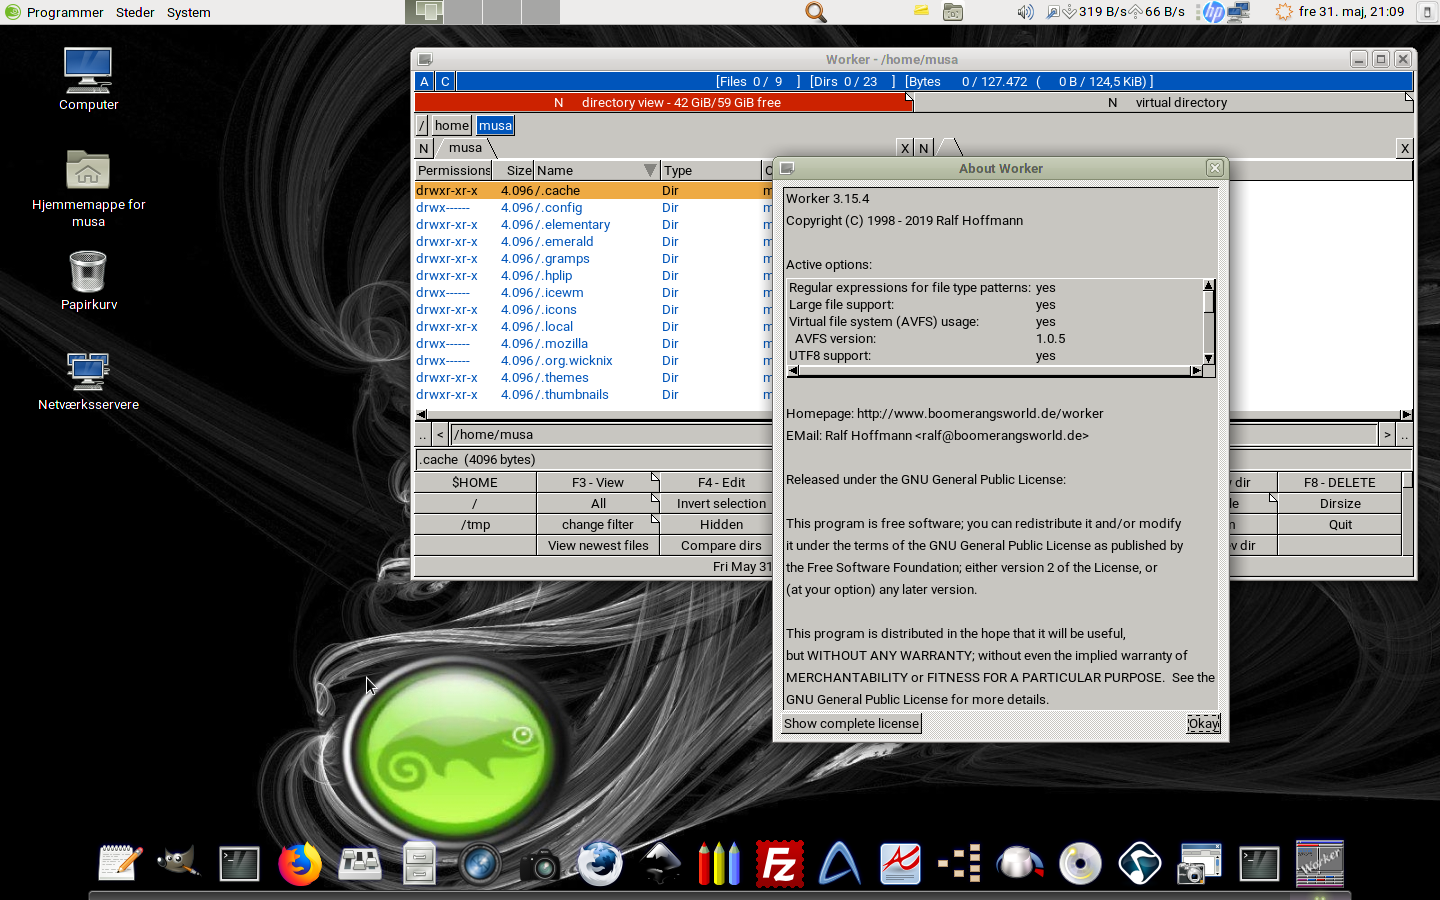The image size is (1440, 900).
Task: Toggle the Hidden files button
Action: 721,525
